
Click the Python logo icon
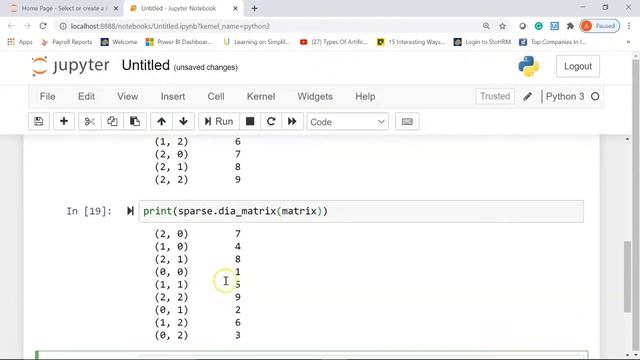click(529, 66)
